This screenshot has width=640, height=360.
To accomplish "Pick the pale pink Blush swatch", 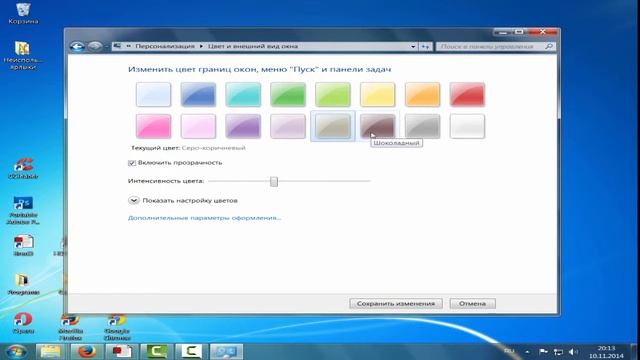I will tap(198, 126).
